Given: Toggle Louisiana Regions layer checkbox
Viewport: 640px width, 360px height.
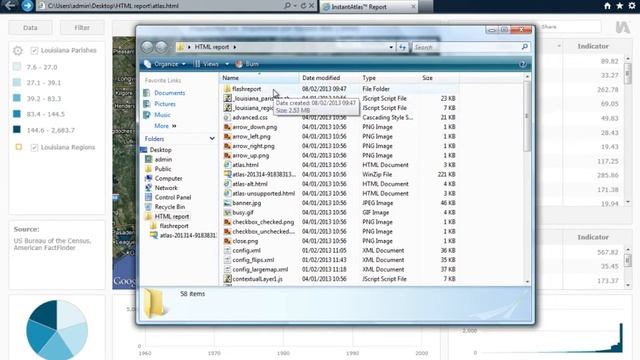Looking at the screenshot, I should 34,148.
